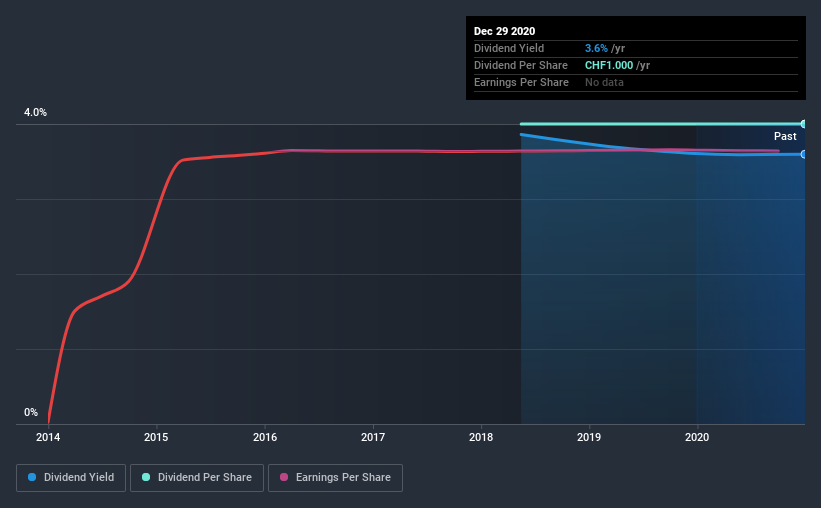This screenshot has height=508, width=821.
Task: Click the pink Earnings Per Share legend dot
Action: 284,477
